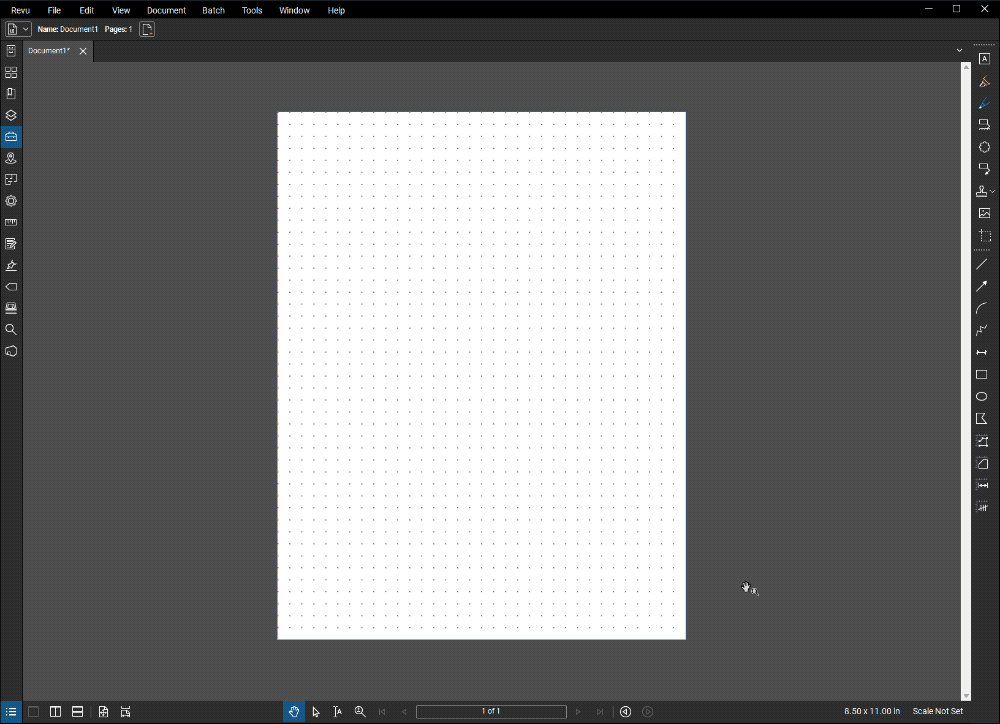Expand the document tab overflow chevron
This screenshot has width=1000, height=724.
click(x=959, y=49)
